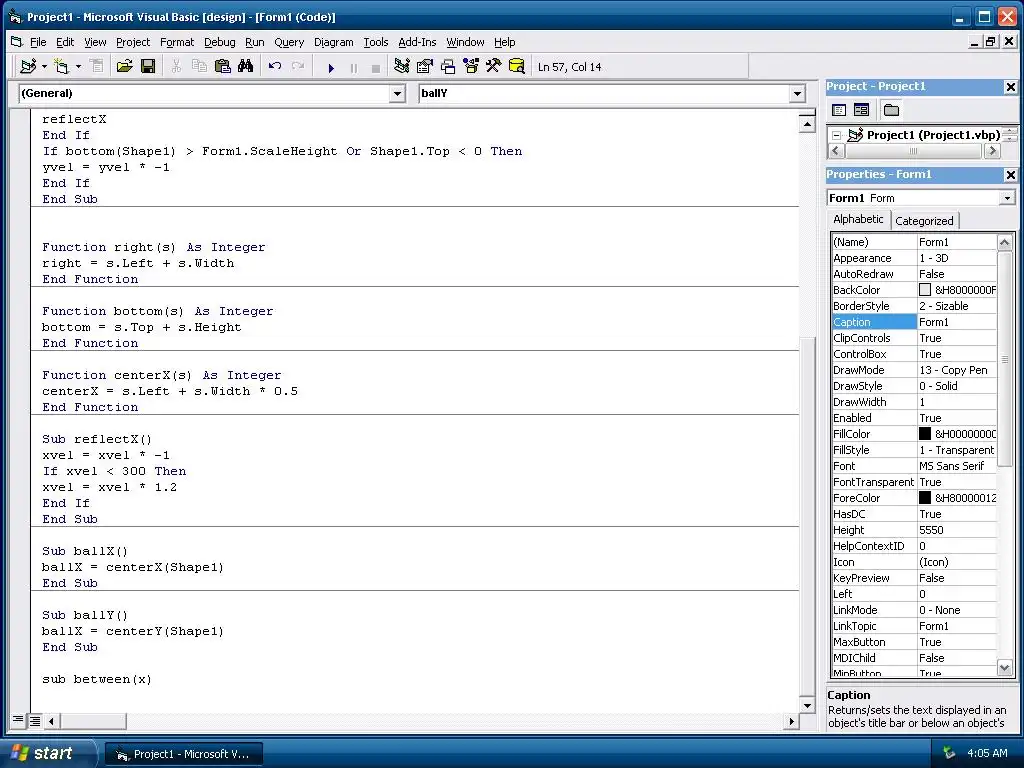The width and height of the screenshot is (1024, 768).
Task: Collapse the Project1 (Project1.vbp) tree node
Action: coord(837,136)
